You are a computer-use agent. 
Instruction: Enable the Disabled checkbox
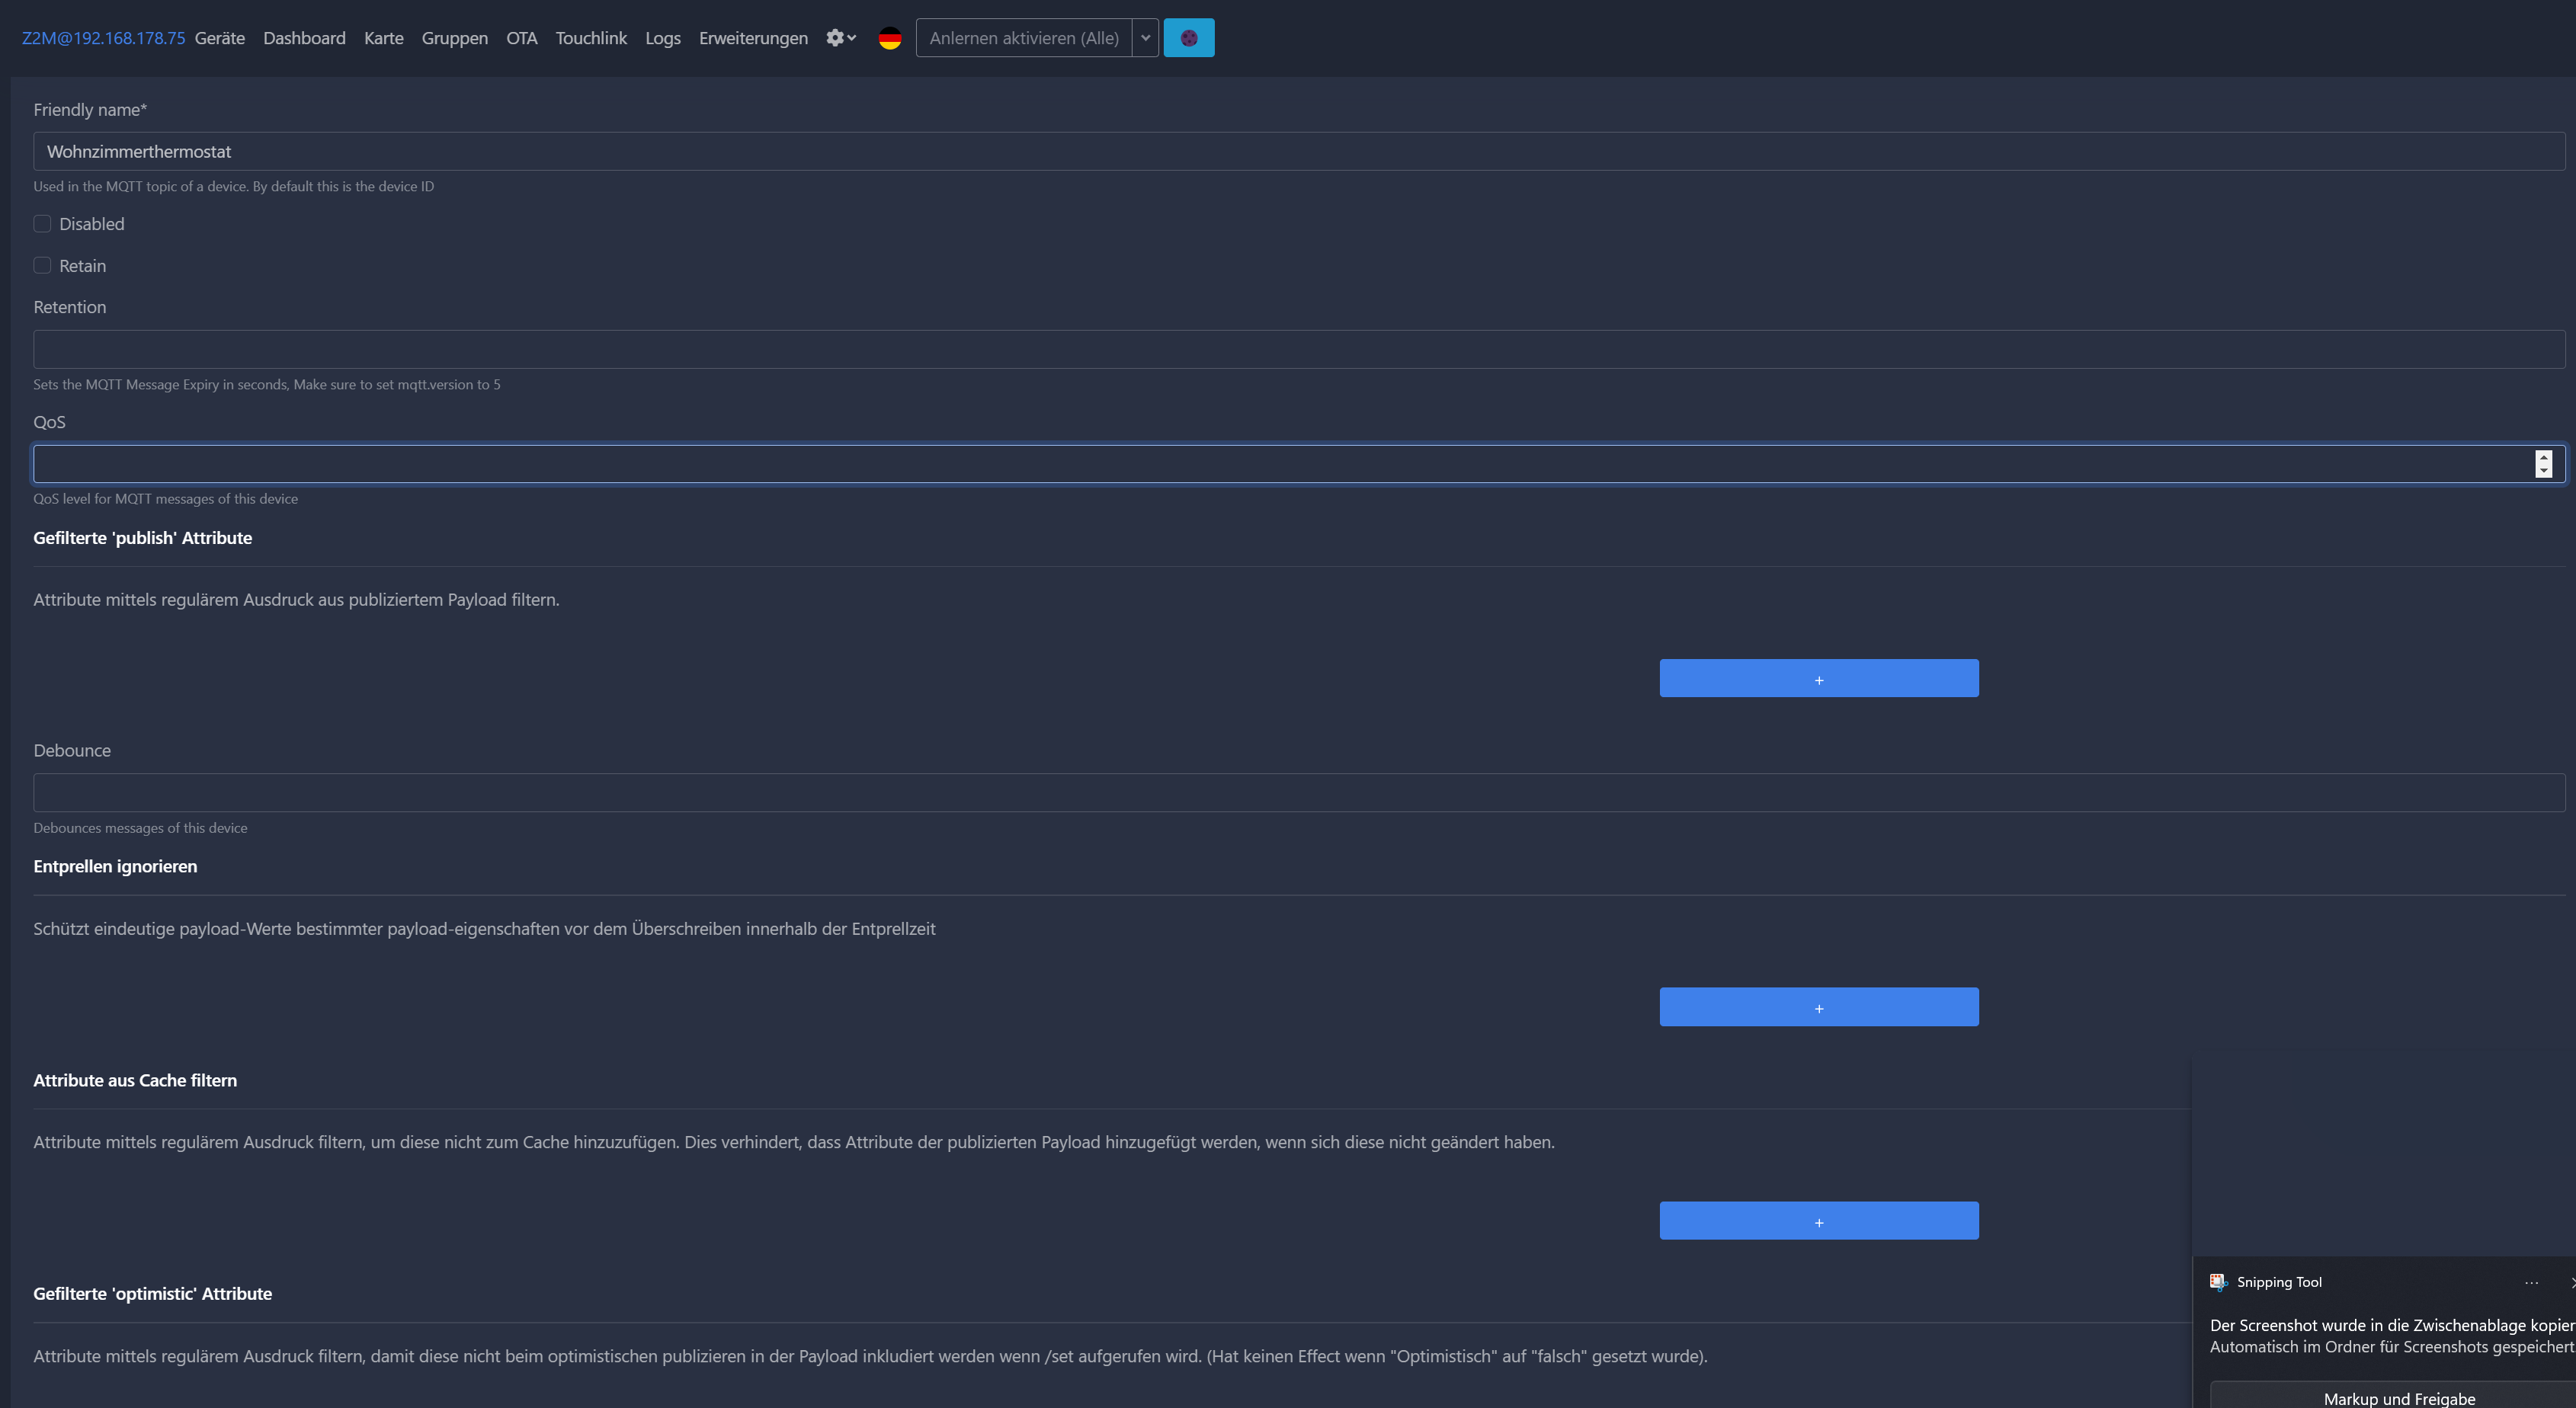pos(42,224)
